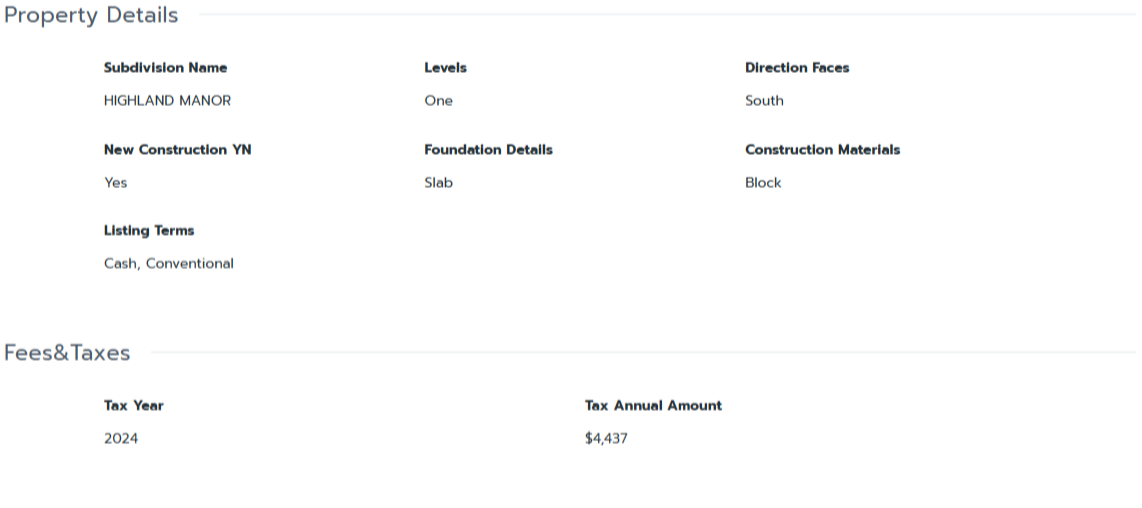1142x508 pixels.
Task: Select the Block construction material value
Action: coord(763,183)
